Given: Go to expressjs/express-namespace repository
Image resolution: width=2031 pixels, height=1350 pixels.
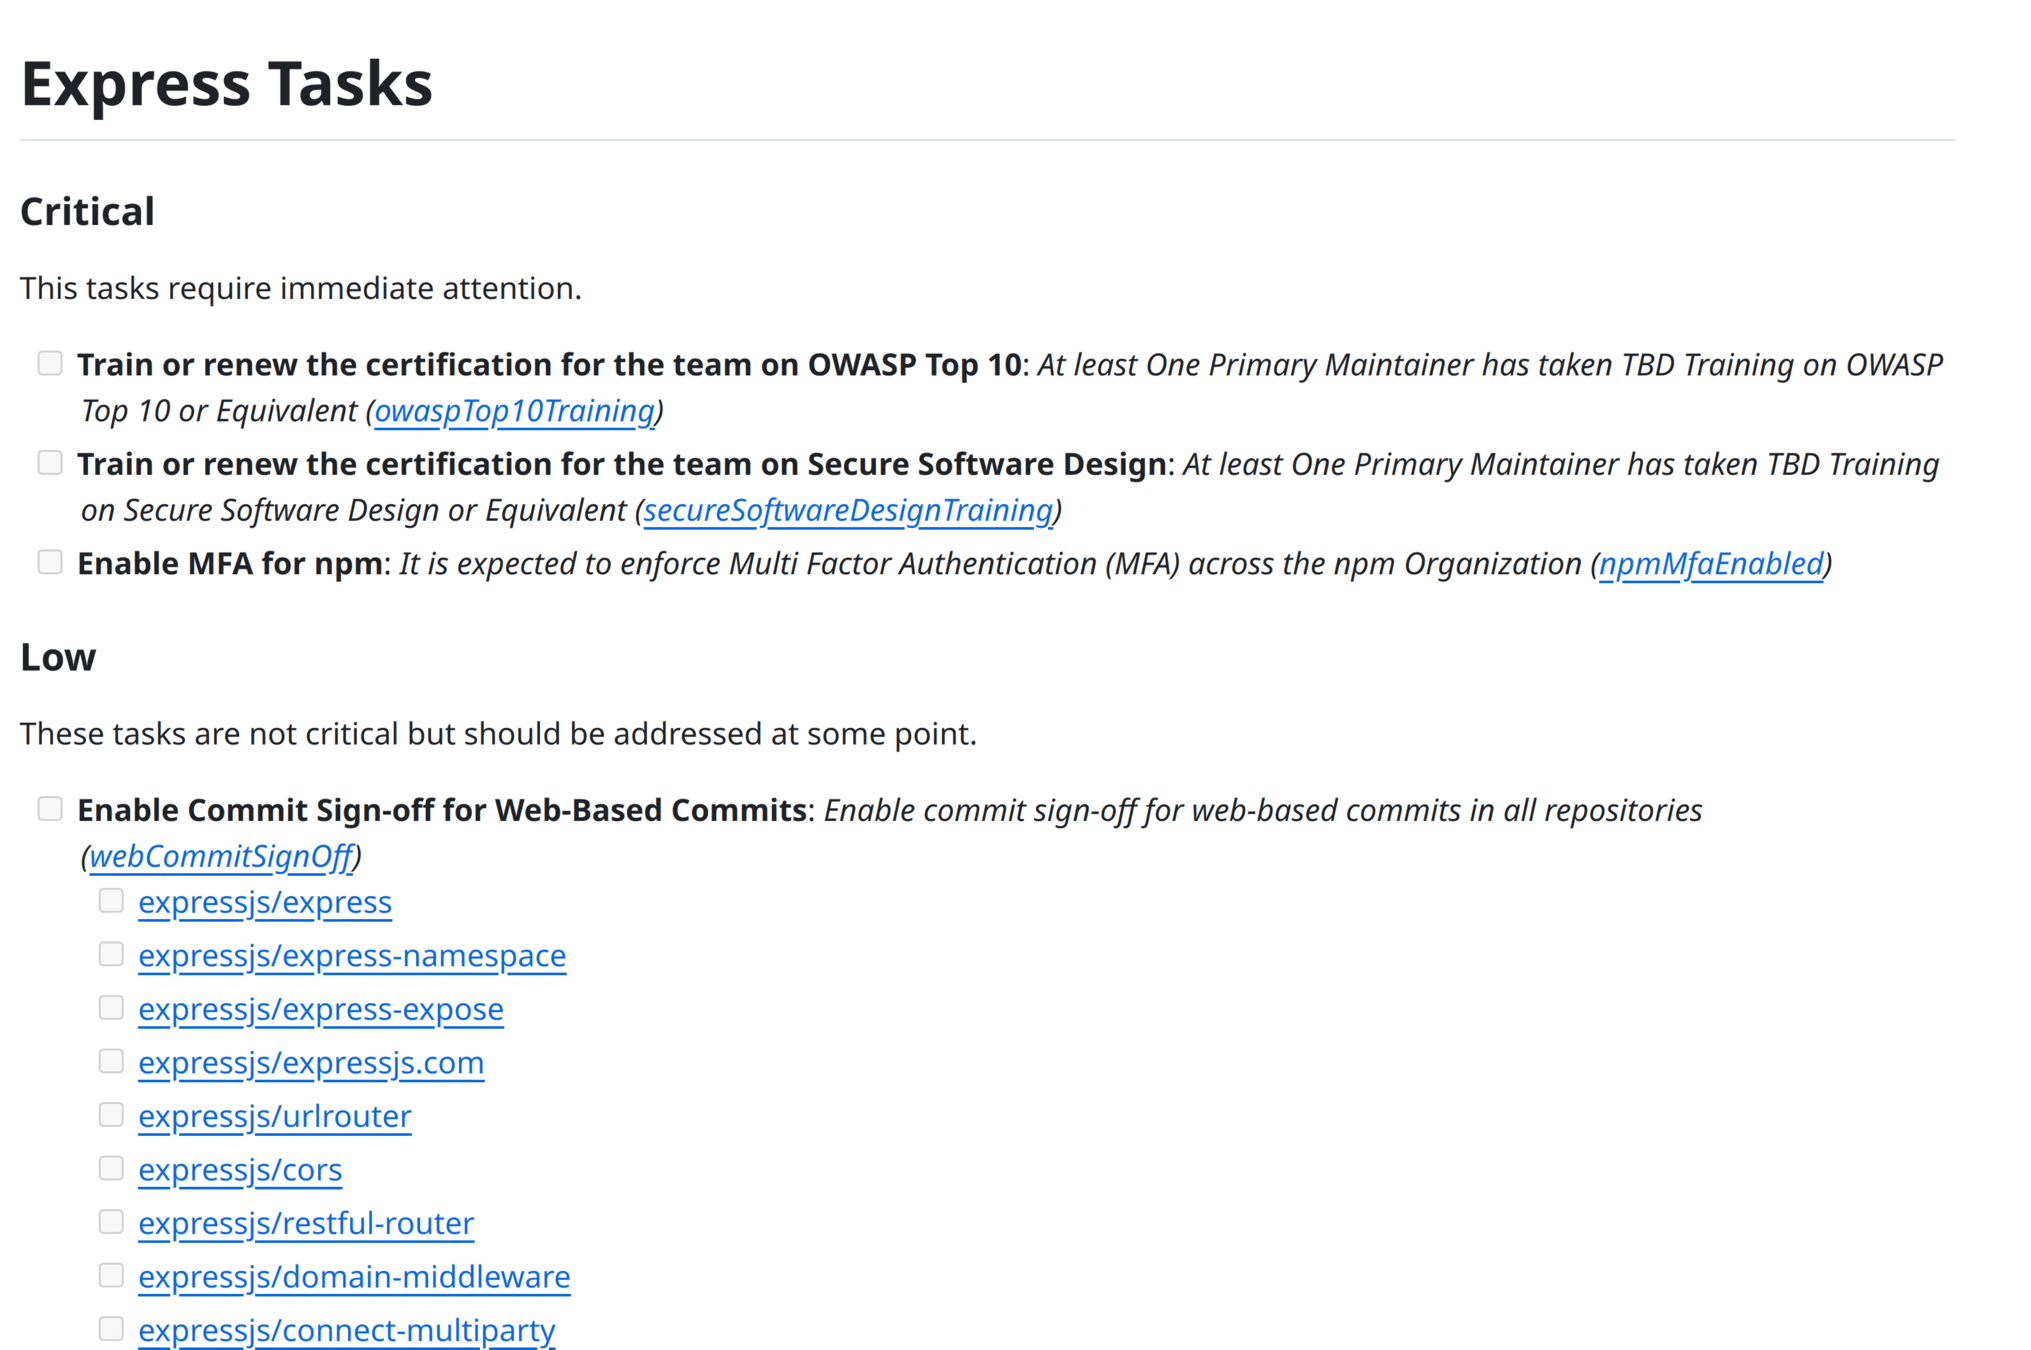Looking at the screenshot, I should tap(352, 956).
